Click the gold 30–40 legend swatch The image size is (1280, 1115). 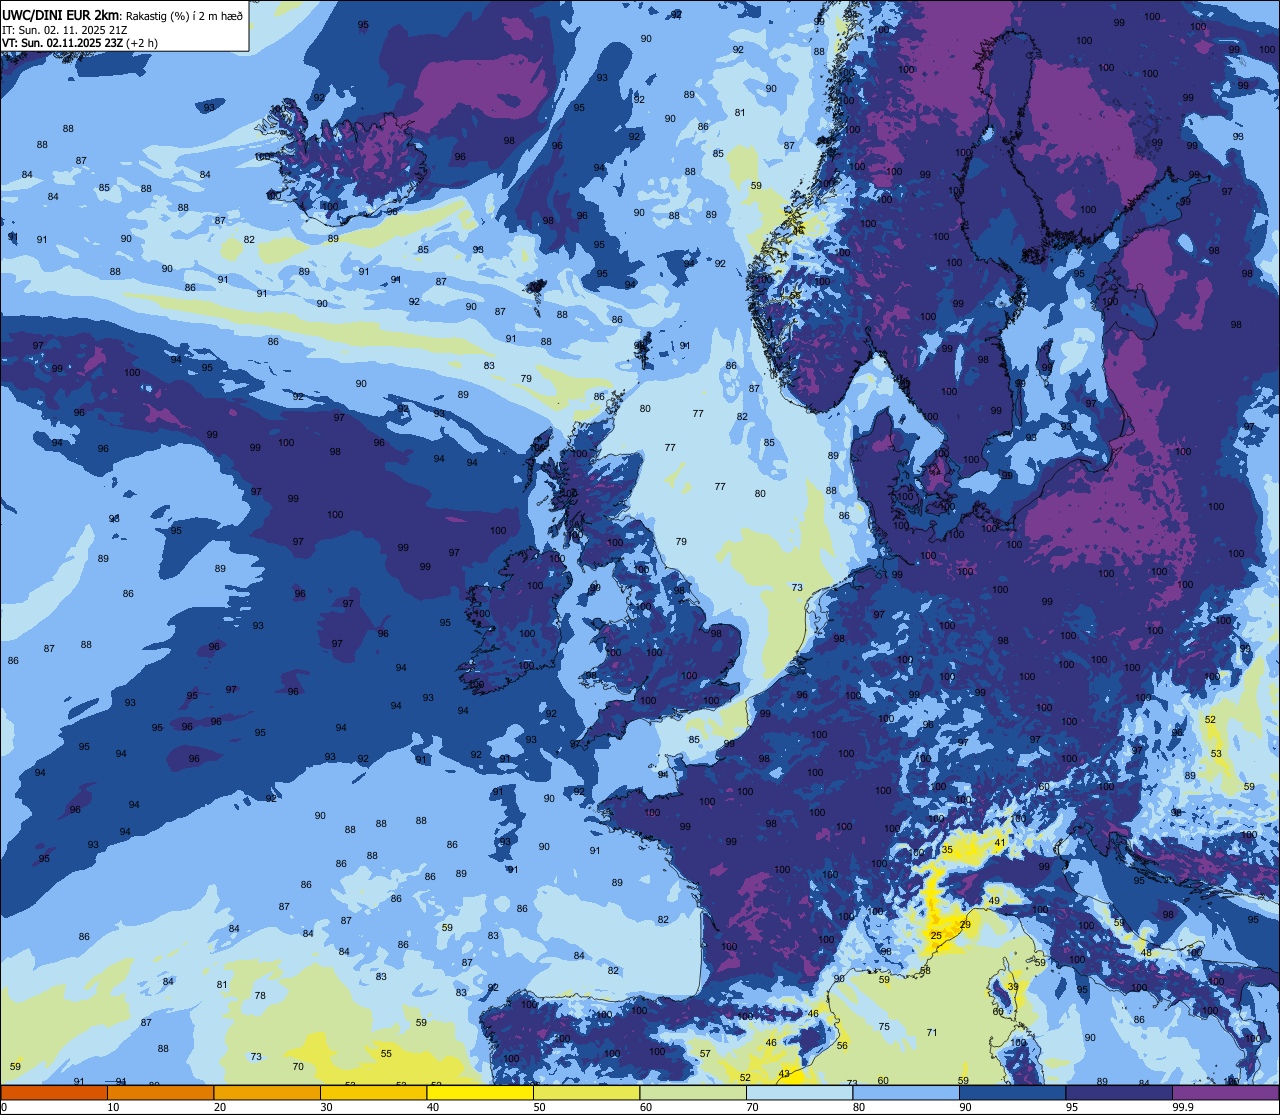373,1093
